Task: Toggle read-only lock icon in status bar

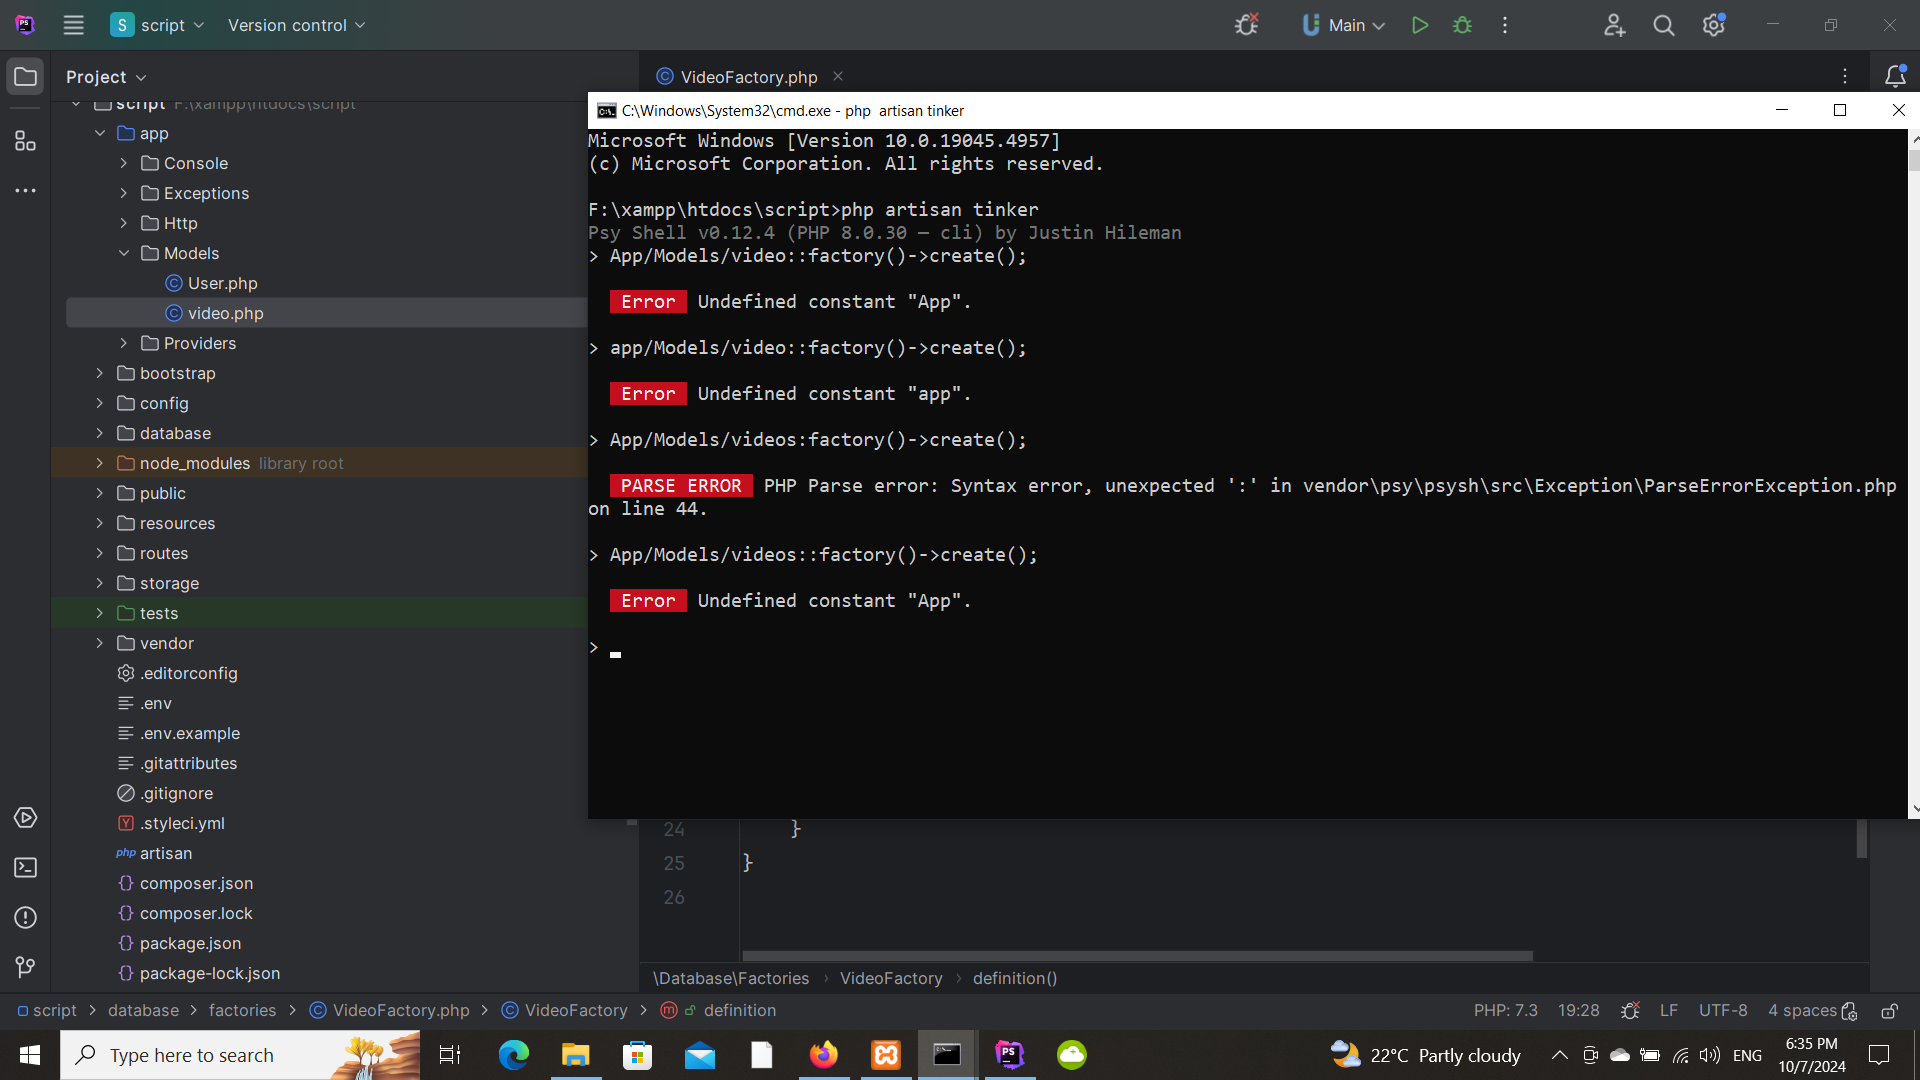Action: point(1889,1010)
